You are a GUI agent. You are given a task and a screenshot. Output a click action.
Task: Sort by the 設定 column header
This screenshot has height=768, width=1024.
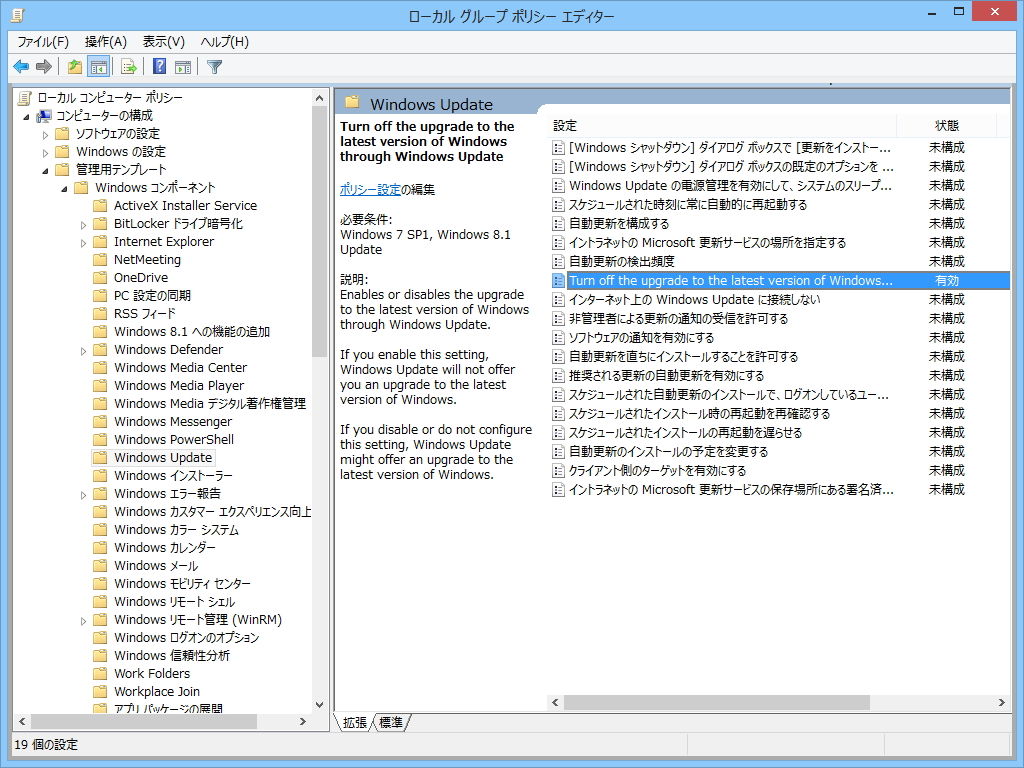pyautogui.click(x=723, y=125)
